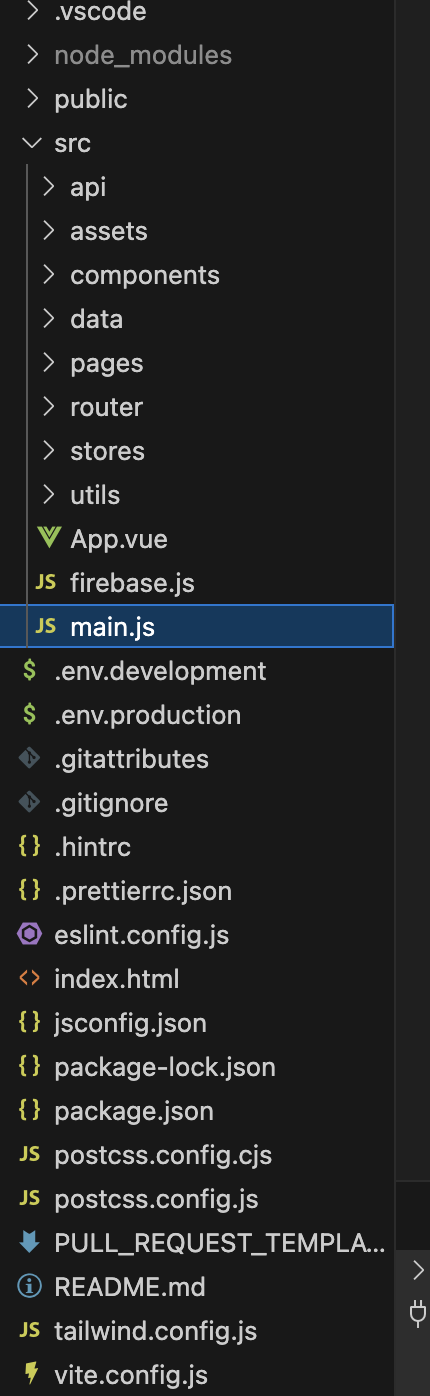Click the braces icon beside package.json
Image resolution: width=430 pixels, height=1396 pixels.
pyautogui.click(x=30, y=1111)
